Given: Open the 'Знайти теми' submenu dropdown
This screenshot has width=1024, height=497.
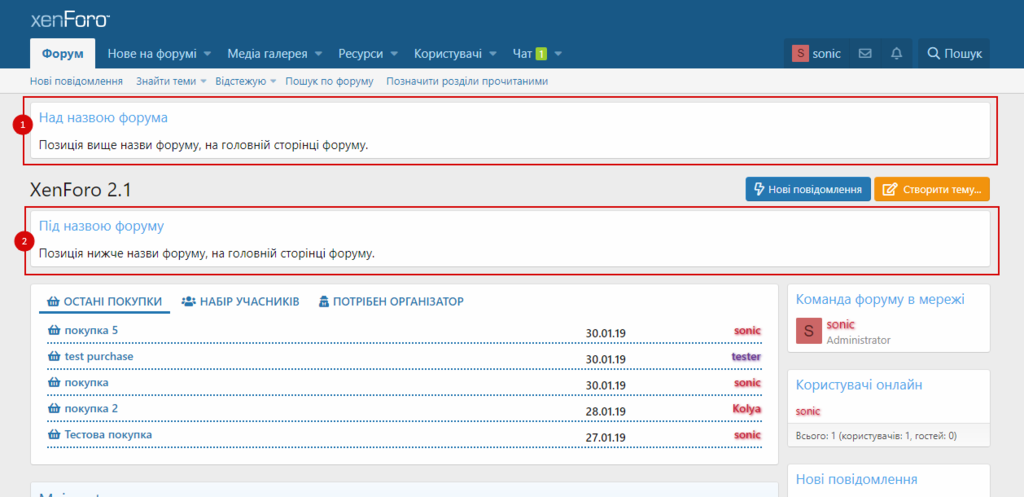Looking at the screenshot, I should pyautogui.click(x=203, y=81).
